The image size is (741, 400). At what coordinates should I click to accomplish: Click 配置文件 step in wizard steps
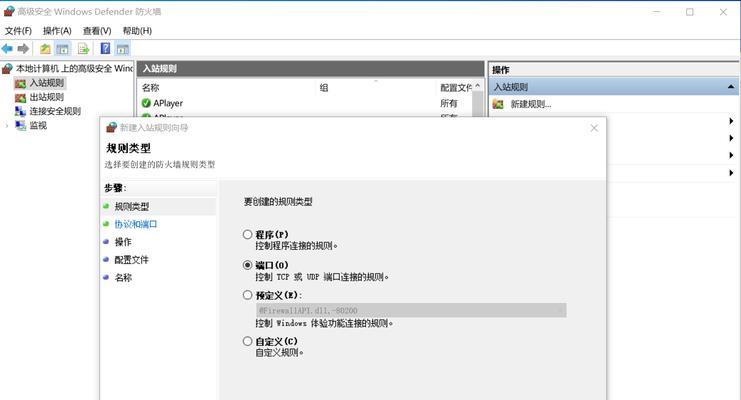pos(131,260)
